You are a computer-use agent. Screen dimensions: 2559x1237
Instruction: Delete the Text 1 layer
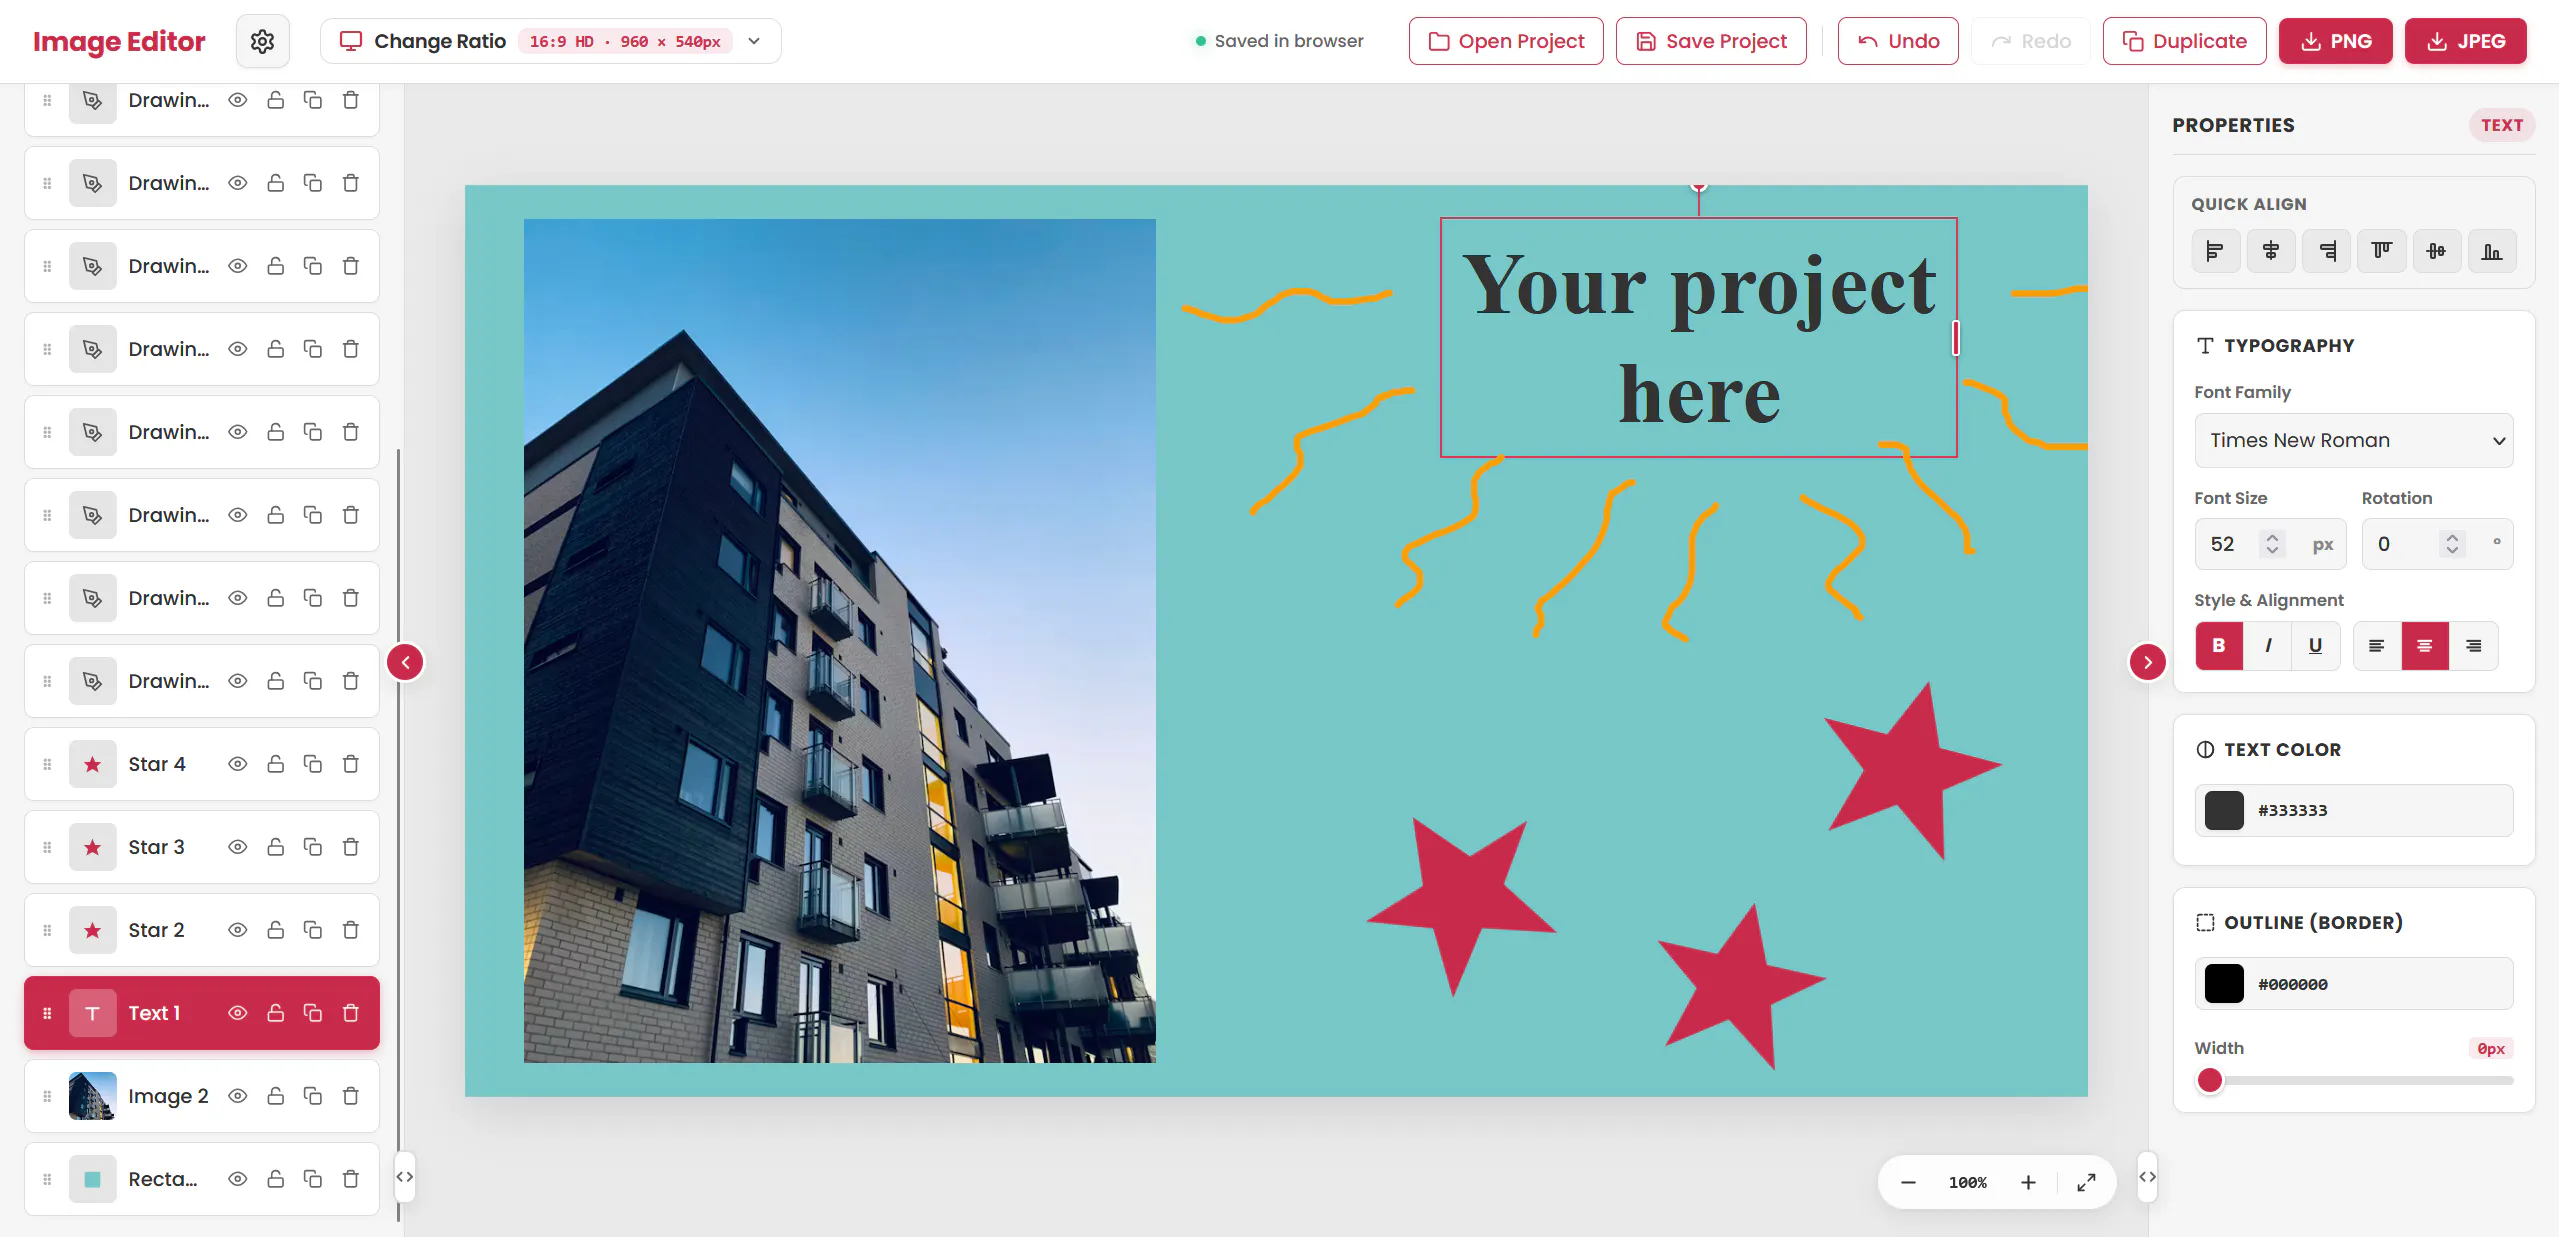click(350, 1013)
